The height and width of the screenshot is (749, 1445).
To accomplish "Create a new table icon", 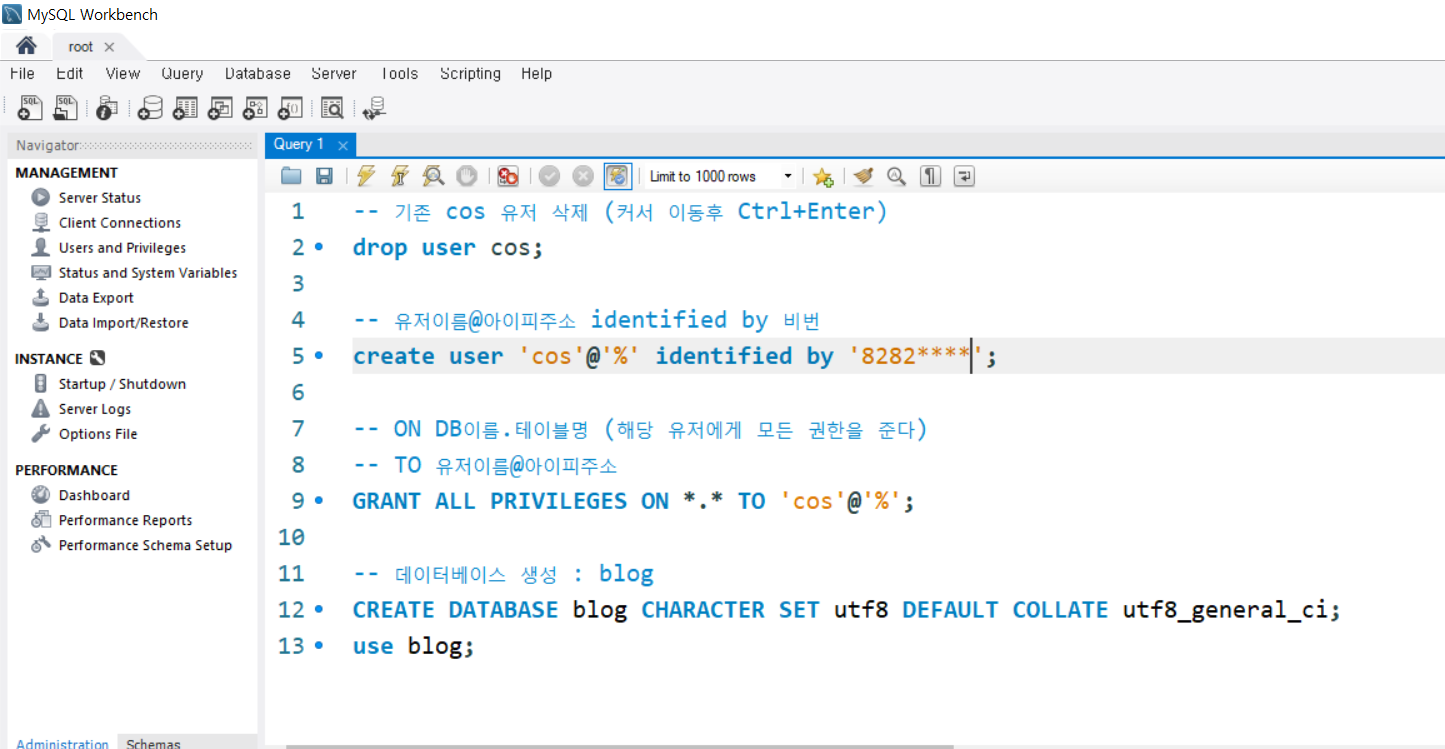I will [x=185, y=108].
